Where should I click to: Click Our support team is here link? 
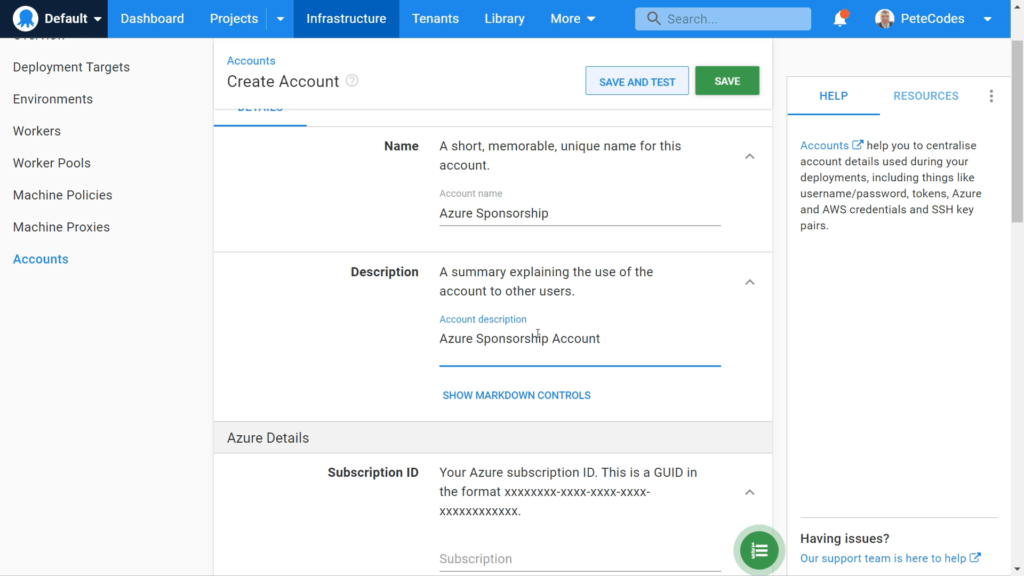(883, 558)
